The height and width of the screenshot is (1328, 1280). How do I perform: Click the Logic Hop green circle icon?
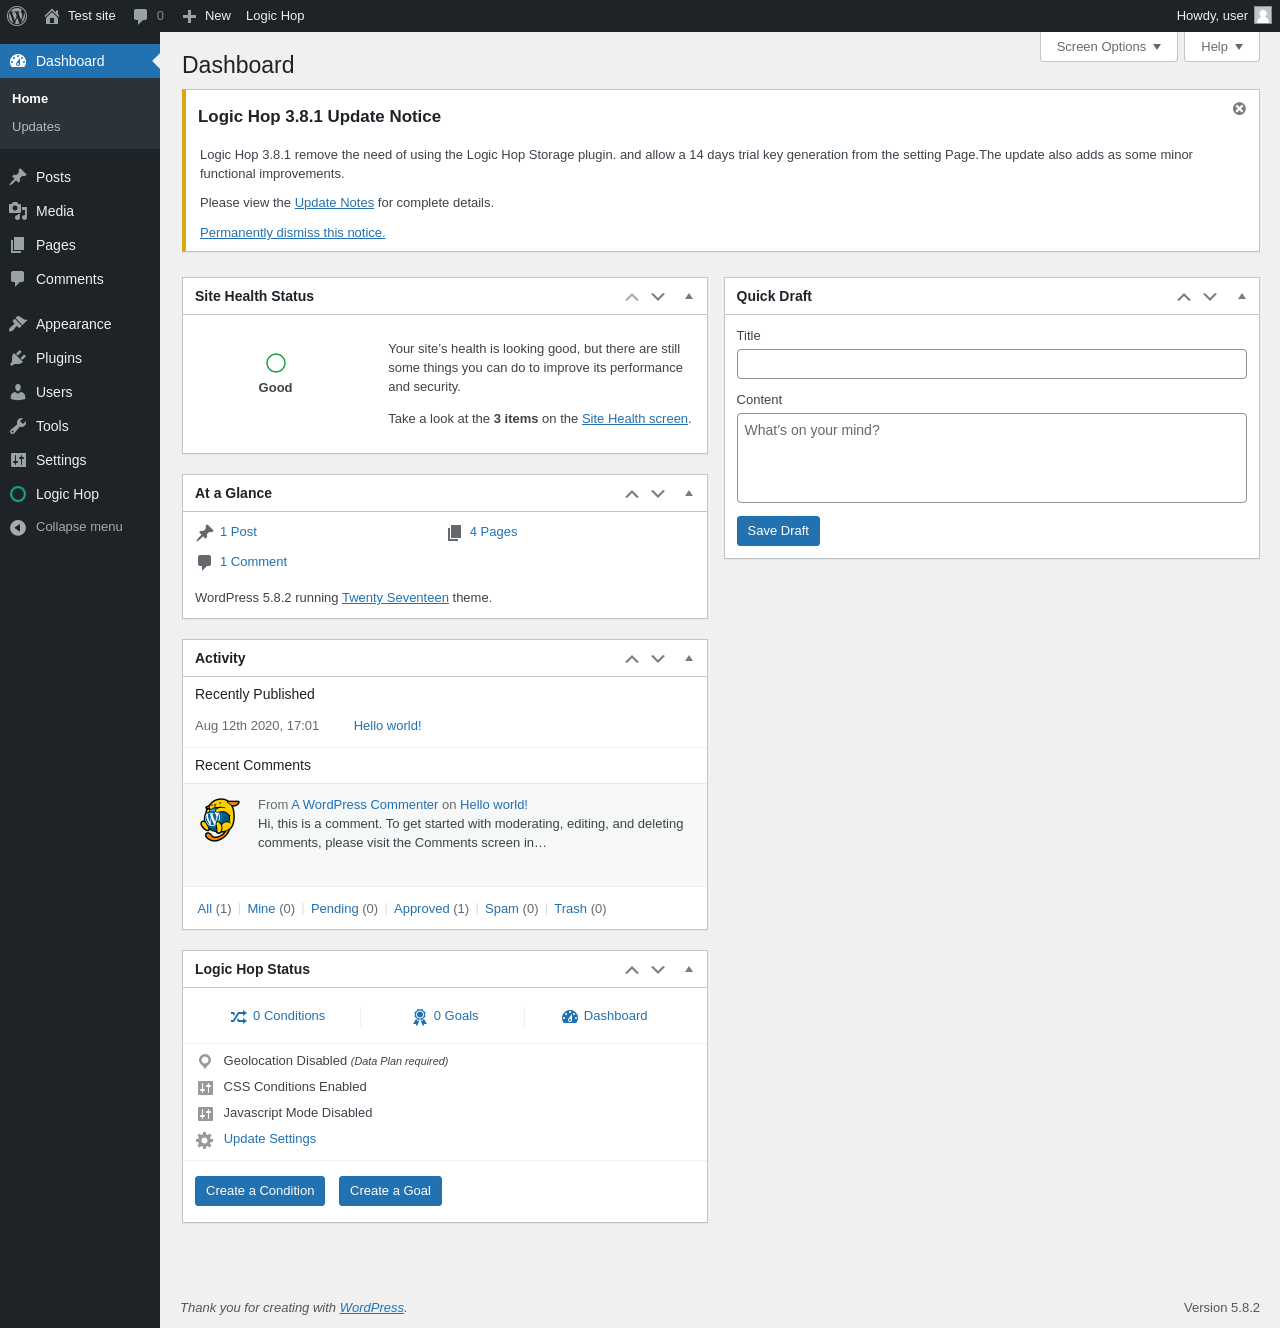coord(18,494)
